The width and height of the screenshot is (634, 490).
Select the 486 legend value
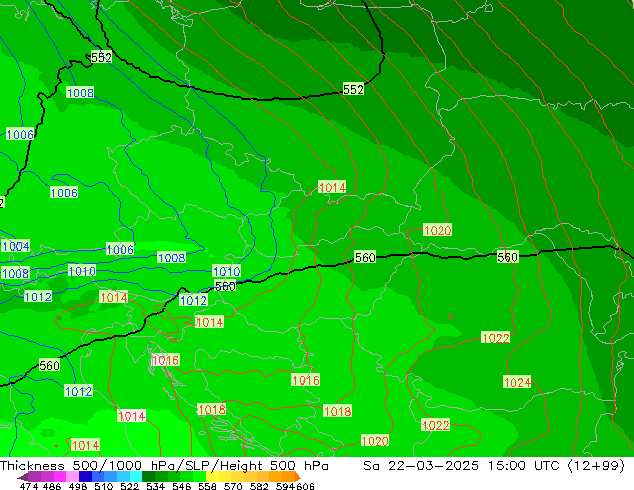click(x=52, y=486)
